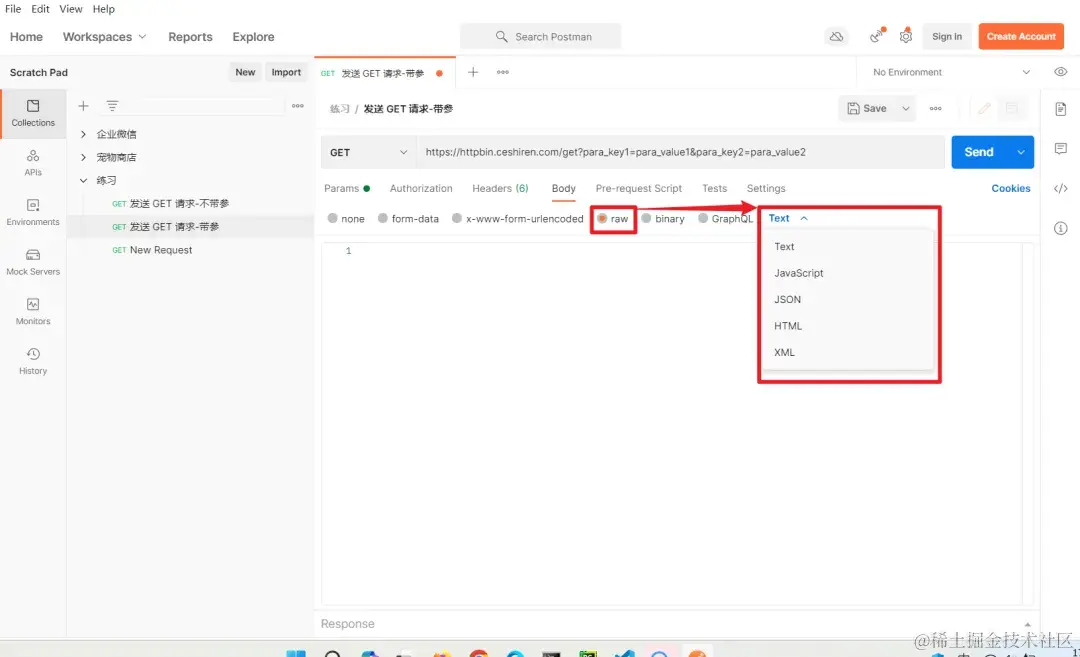This screenshot has width=1080, height=657.
Task: Open the Send button dropdown arrow
Action: [1020, 152]
